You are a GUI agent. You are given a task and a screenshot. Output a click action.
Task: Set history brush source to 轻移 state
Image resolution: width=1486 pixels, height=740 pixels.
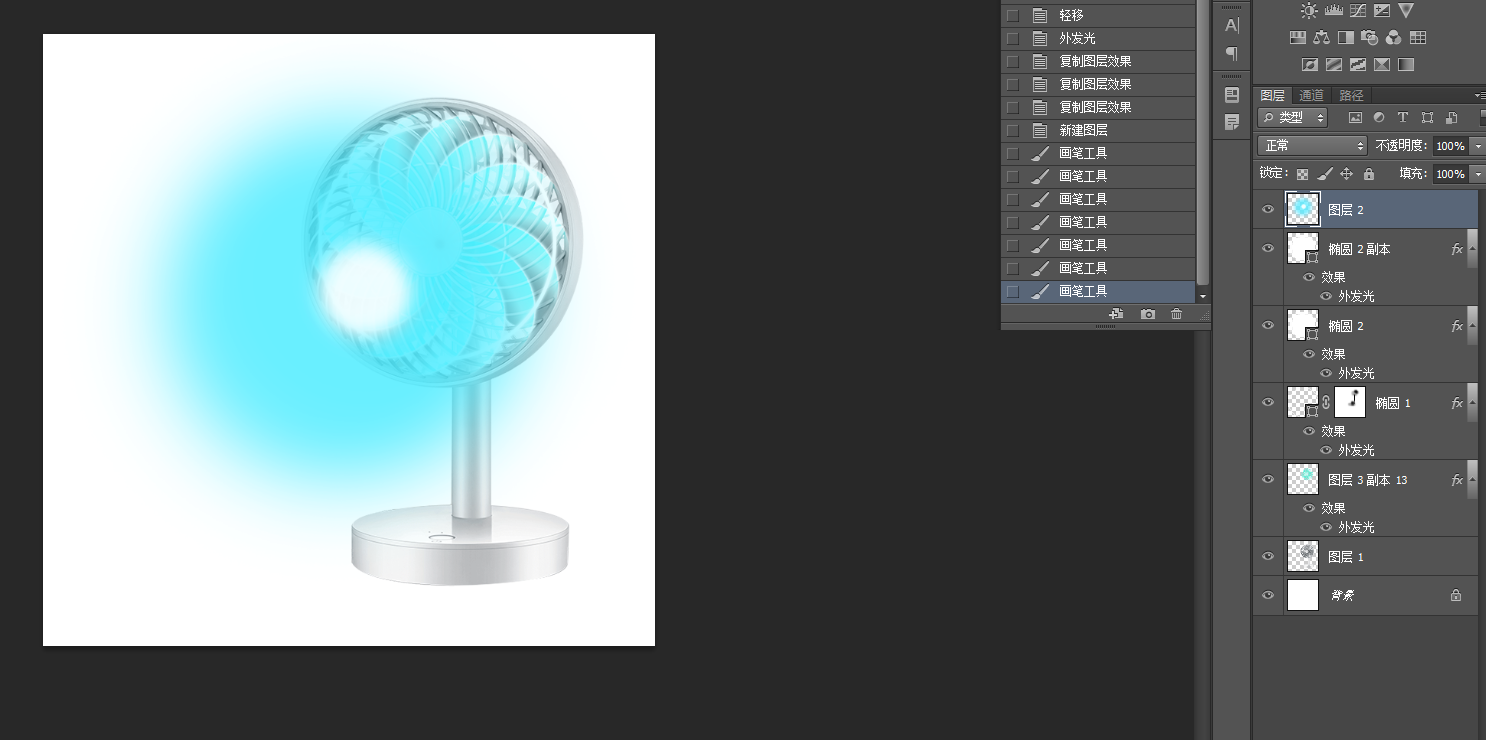1013,15
